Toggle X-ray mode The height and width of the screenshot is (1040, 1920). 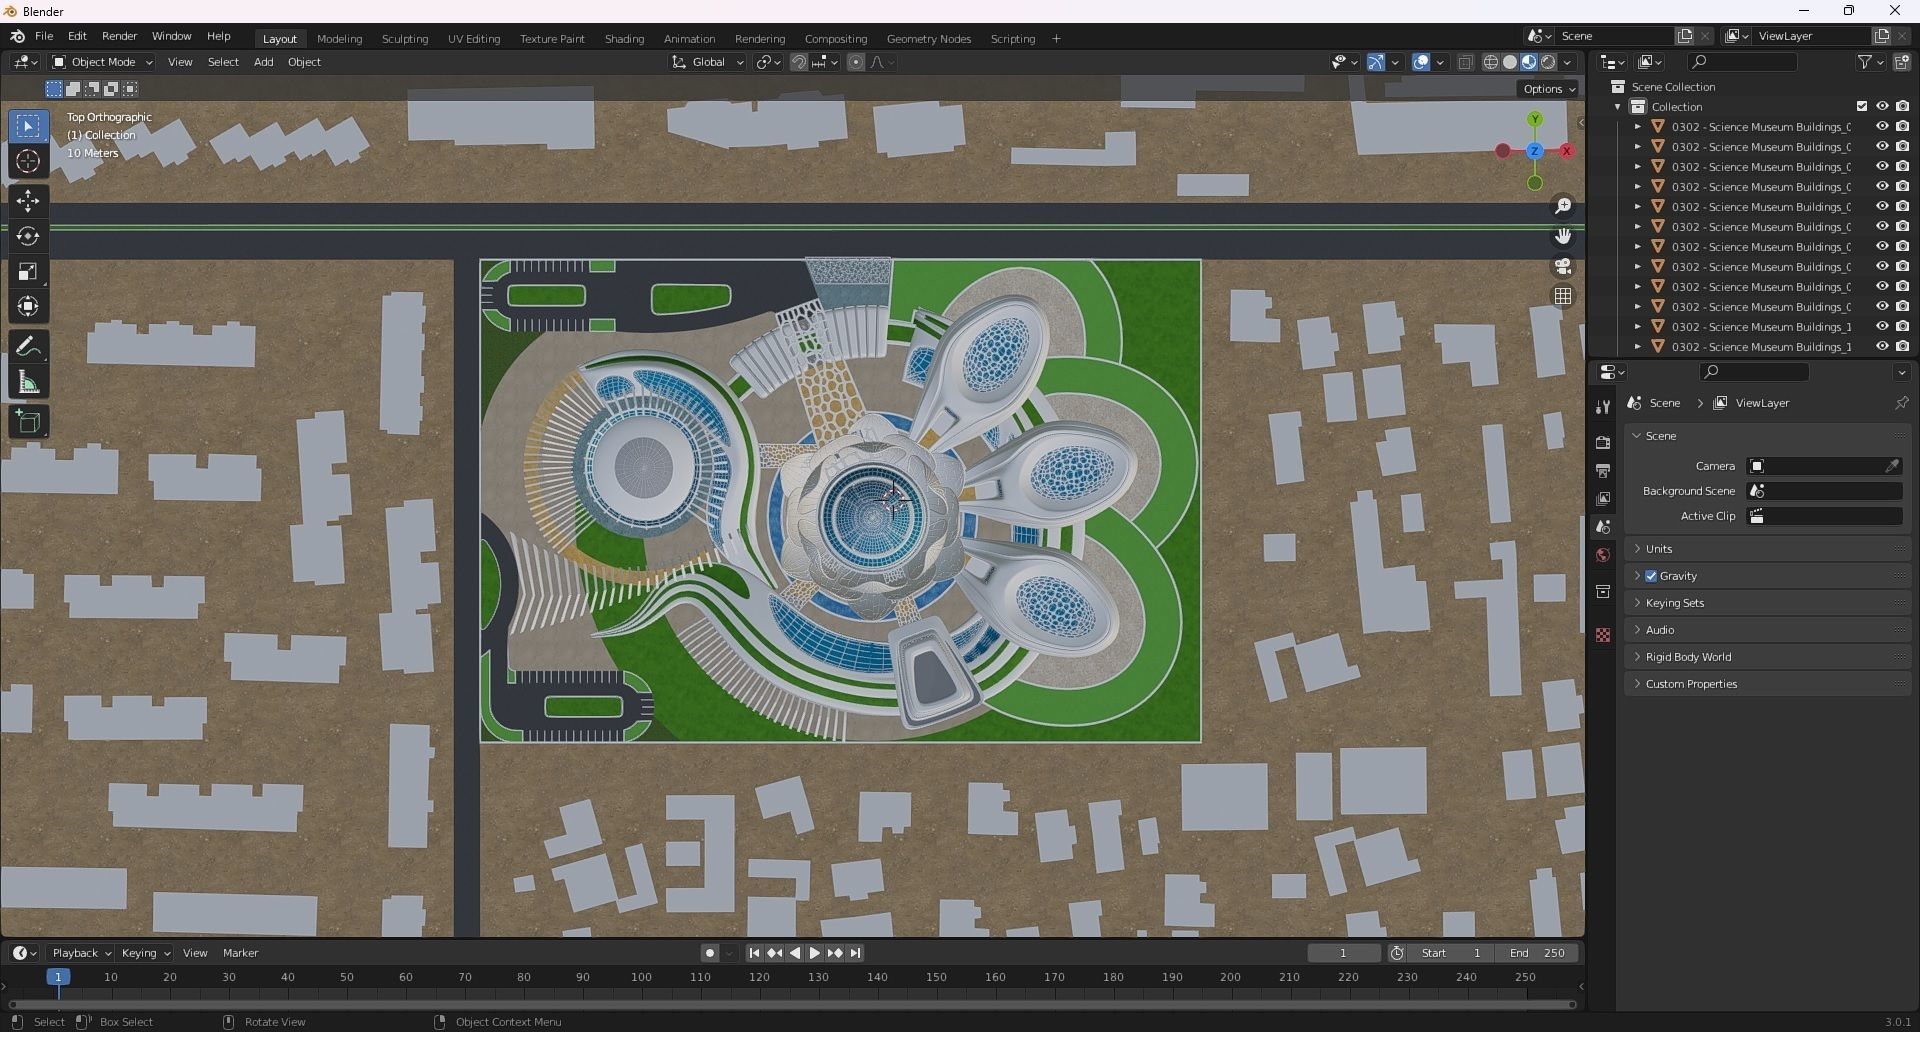[x=1465, y=62]
